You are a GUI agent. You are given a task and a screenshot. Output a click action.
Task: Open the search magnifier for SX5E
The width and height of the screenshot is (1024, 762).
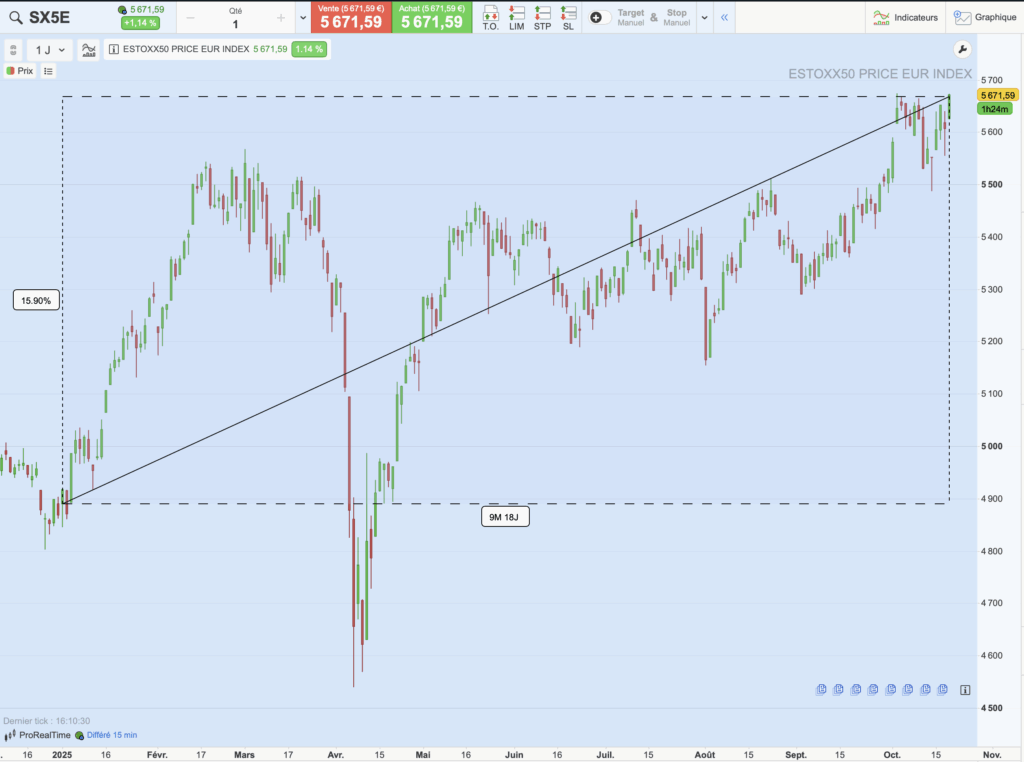pyautogui.click(x=15, y=16)
